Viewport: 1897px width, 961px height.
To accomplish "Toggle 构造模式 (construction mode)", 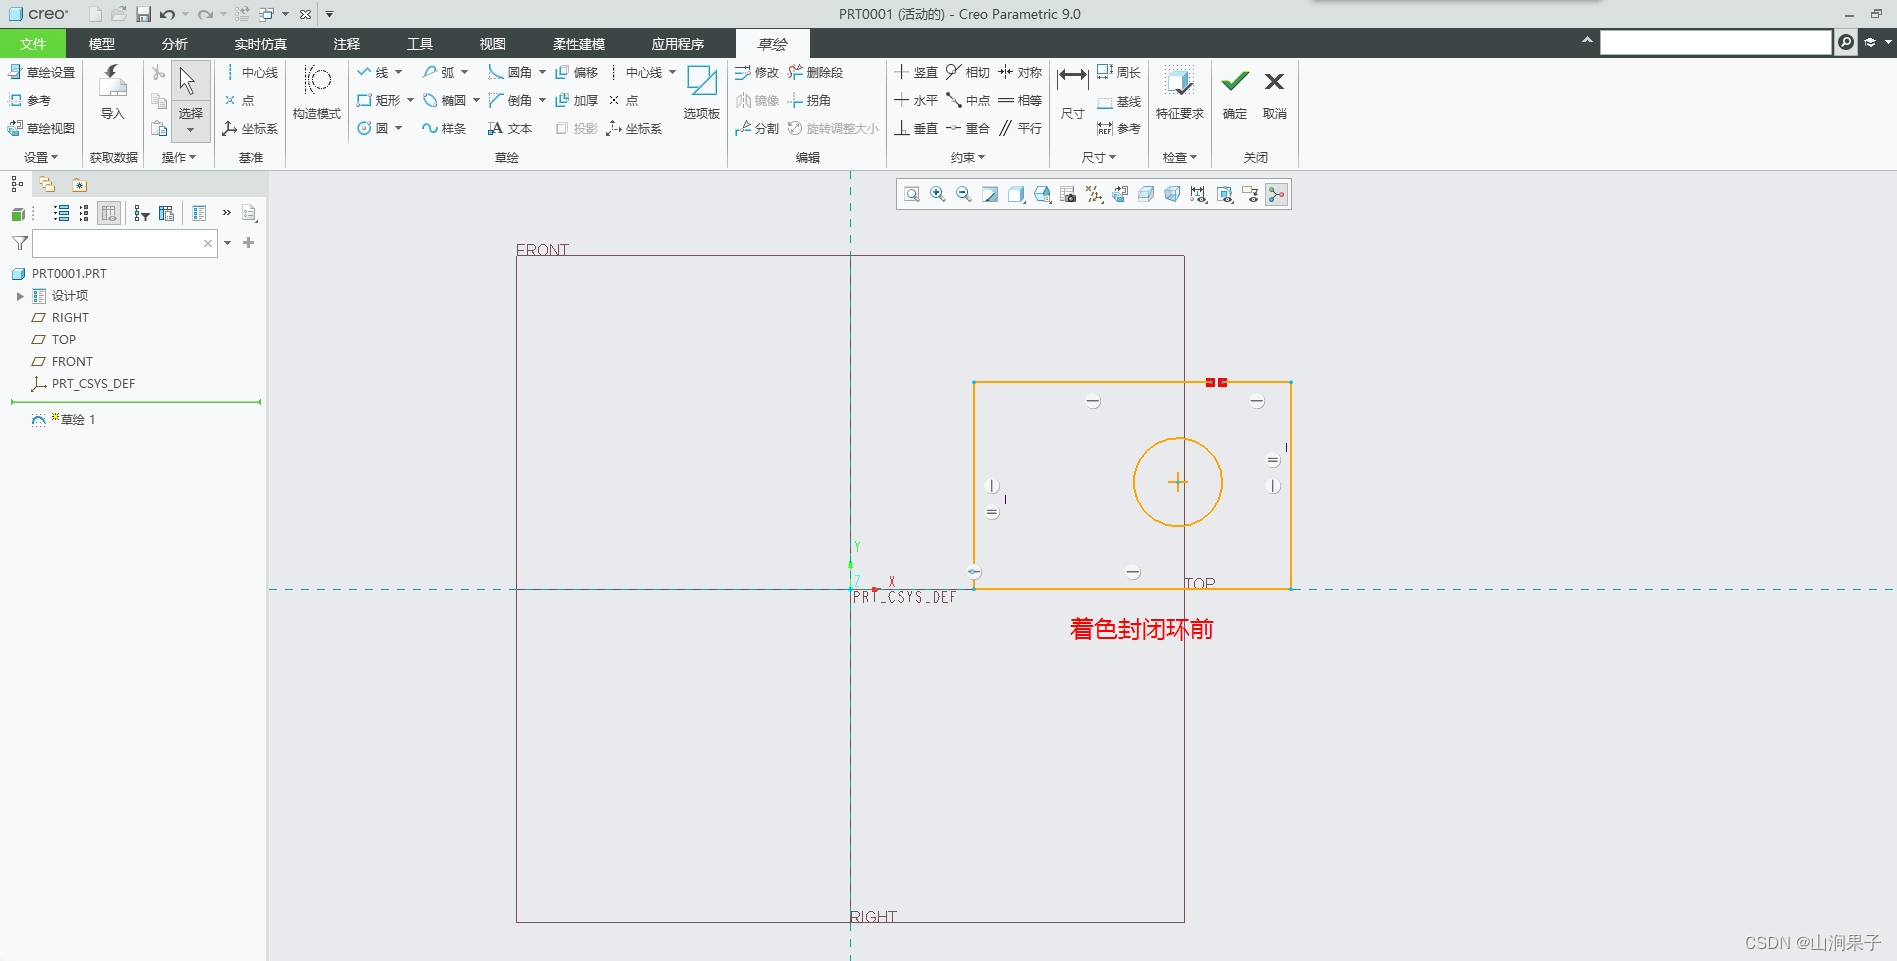I will [x=317, y=92].
